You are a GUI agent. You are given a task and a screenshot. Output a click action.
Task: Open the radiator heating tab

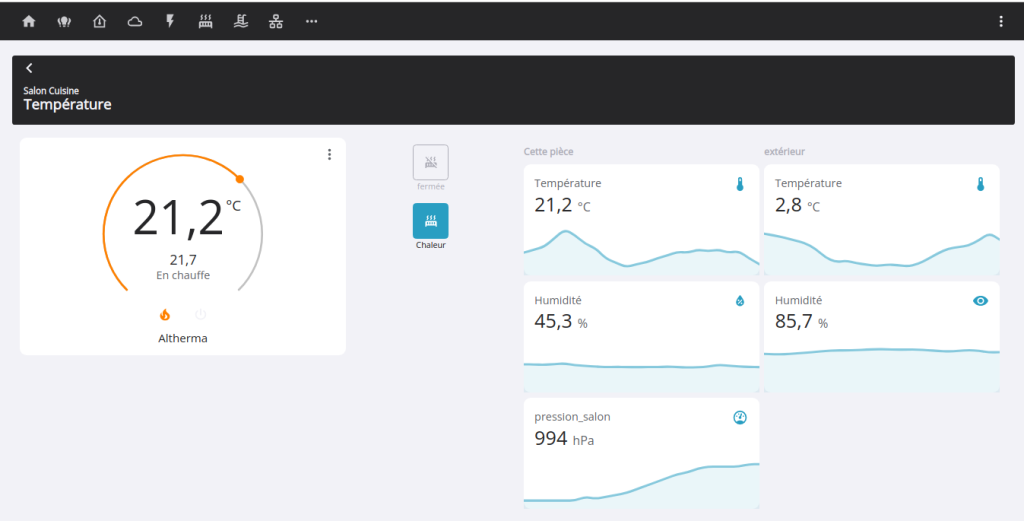(x=206, y=22)
